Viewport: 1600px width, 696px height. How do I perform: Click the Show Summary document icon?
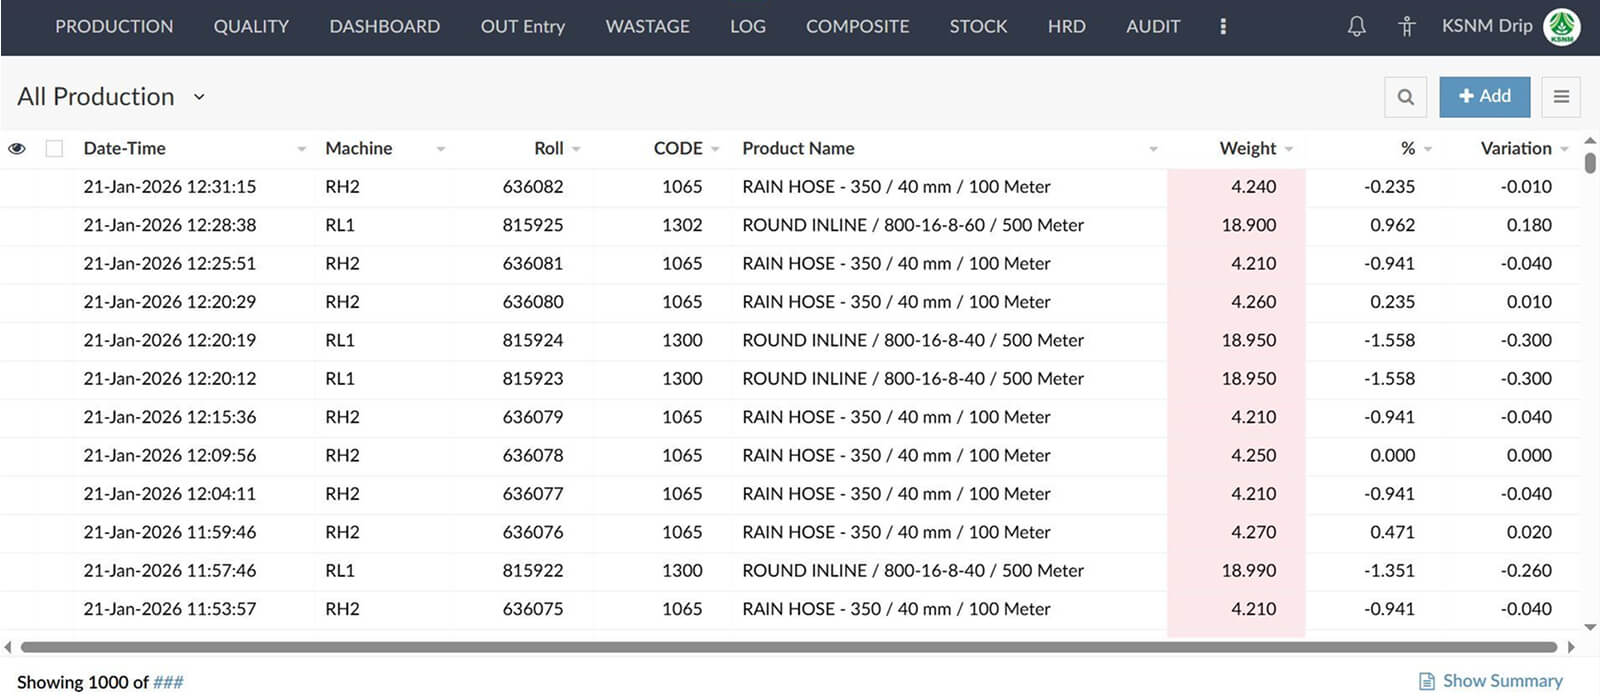1427,681
